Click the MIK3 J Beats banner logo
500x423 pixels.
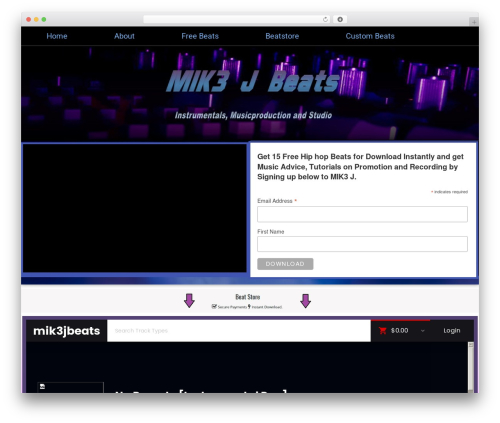(253, 81)
